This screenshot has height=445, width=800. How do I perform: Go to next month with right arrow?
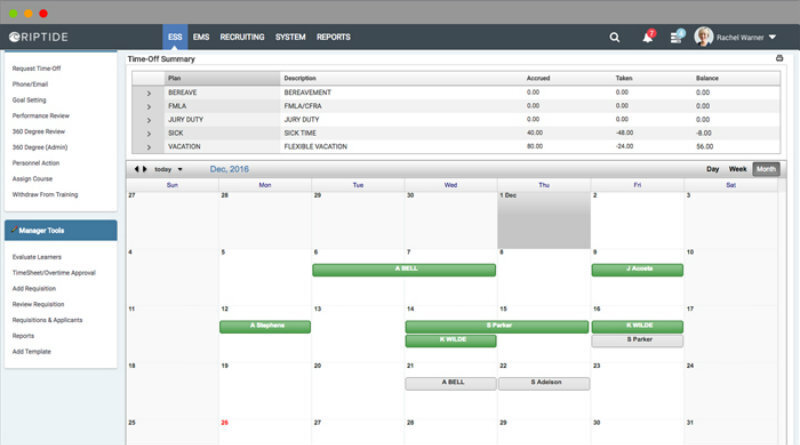pos(145,169)
